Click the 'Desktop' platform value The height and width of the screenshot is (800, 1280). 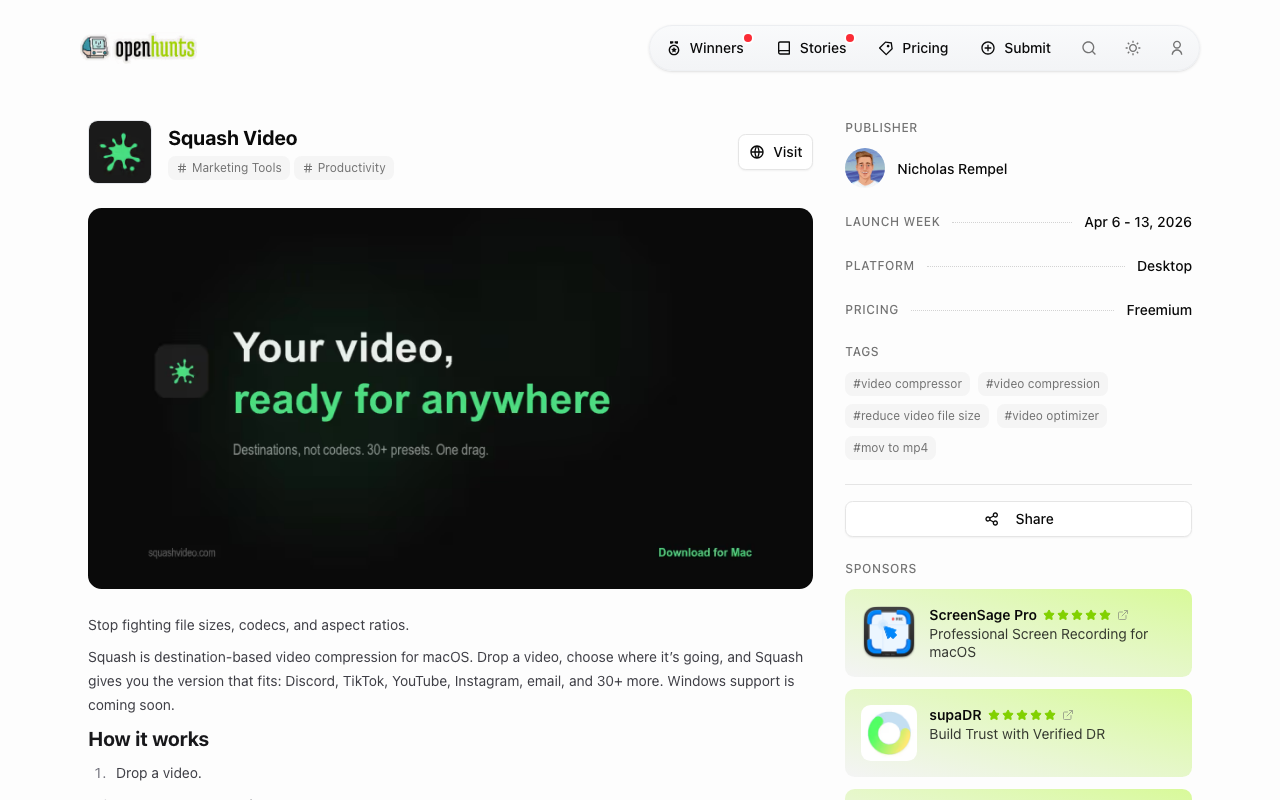(x=1164, y=266)
